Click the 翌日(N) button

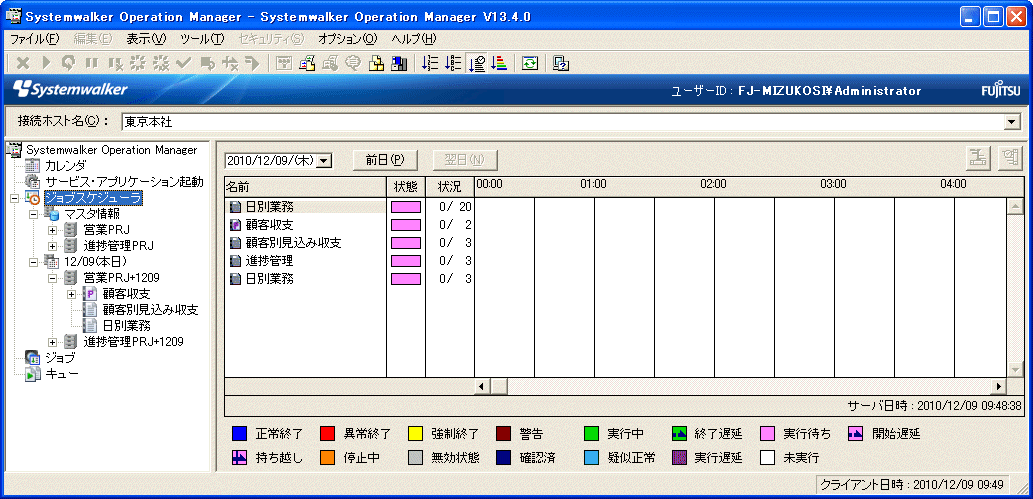[464, 160]
